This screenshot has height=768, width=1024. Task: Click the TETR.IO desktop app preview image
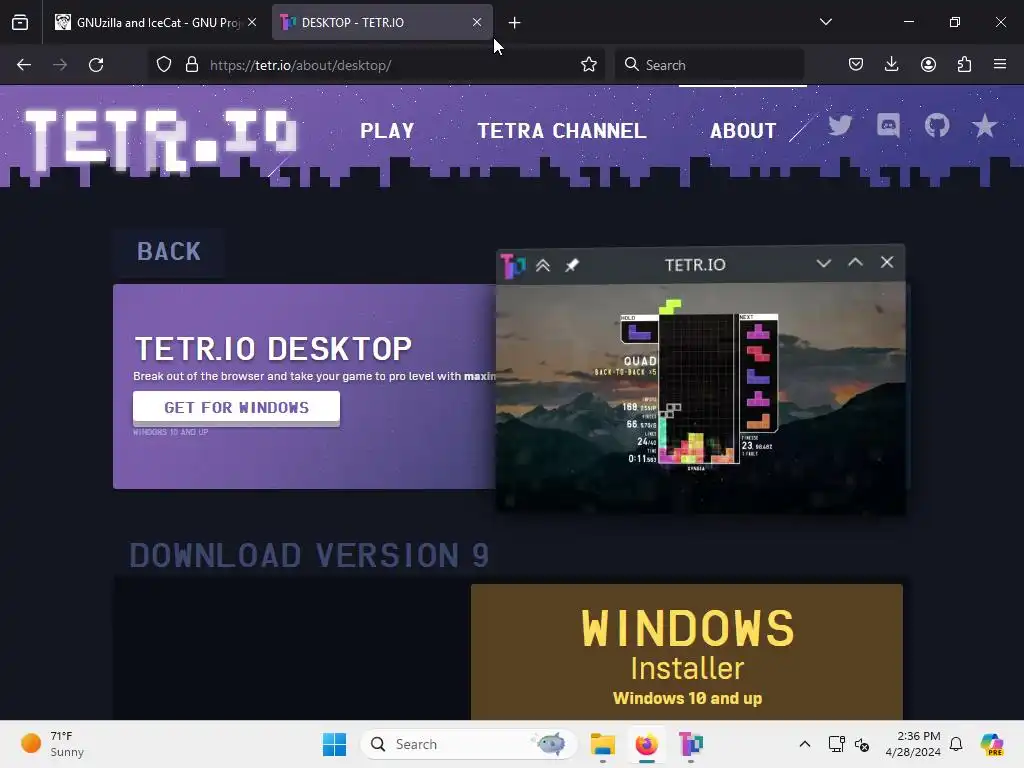(701, 380)
